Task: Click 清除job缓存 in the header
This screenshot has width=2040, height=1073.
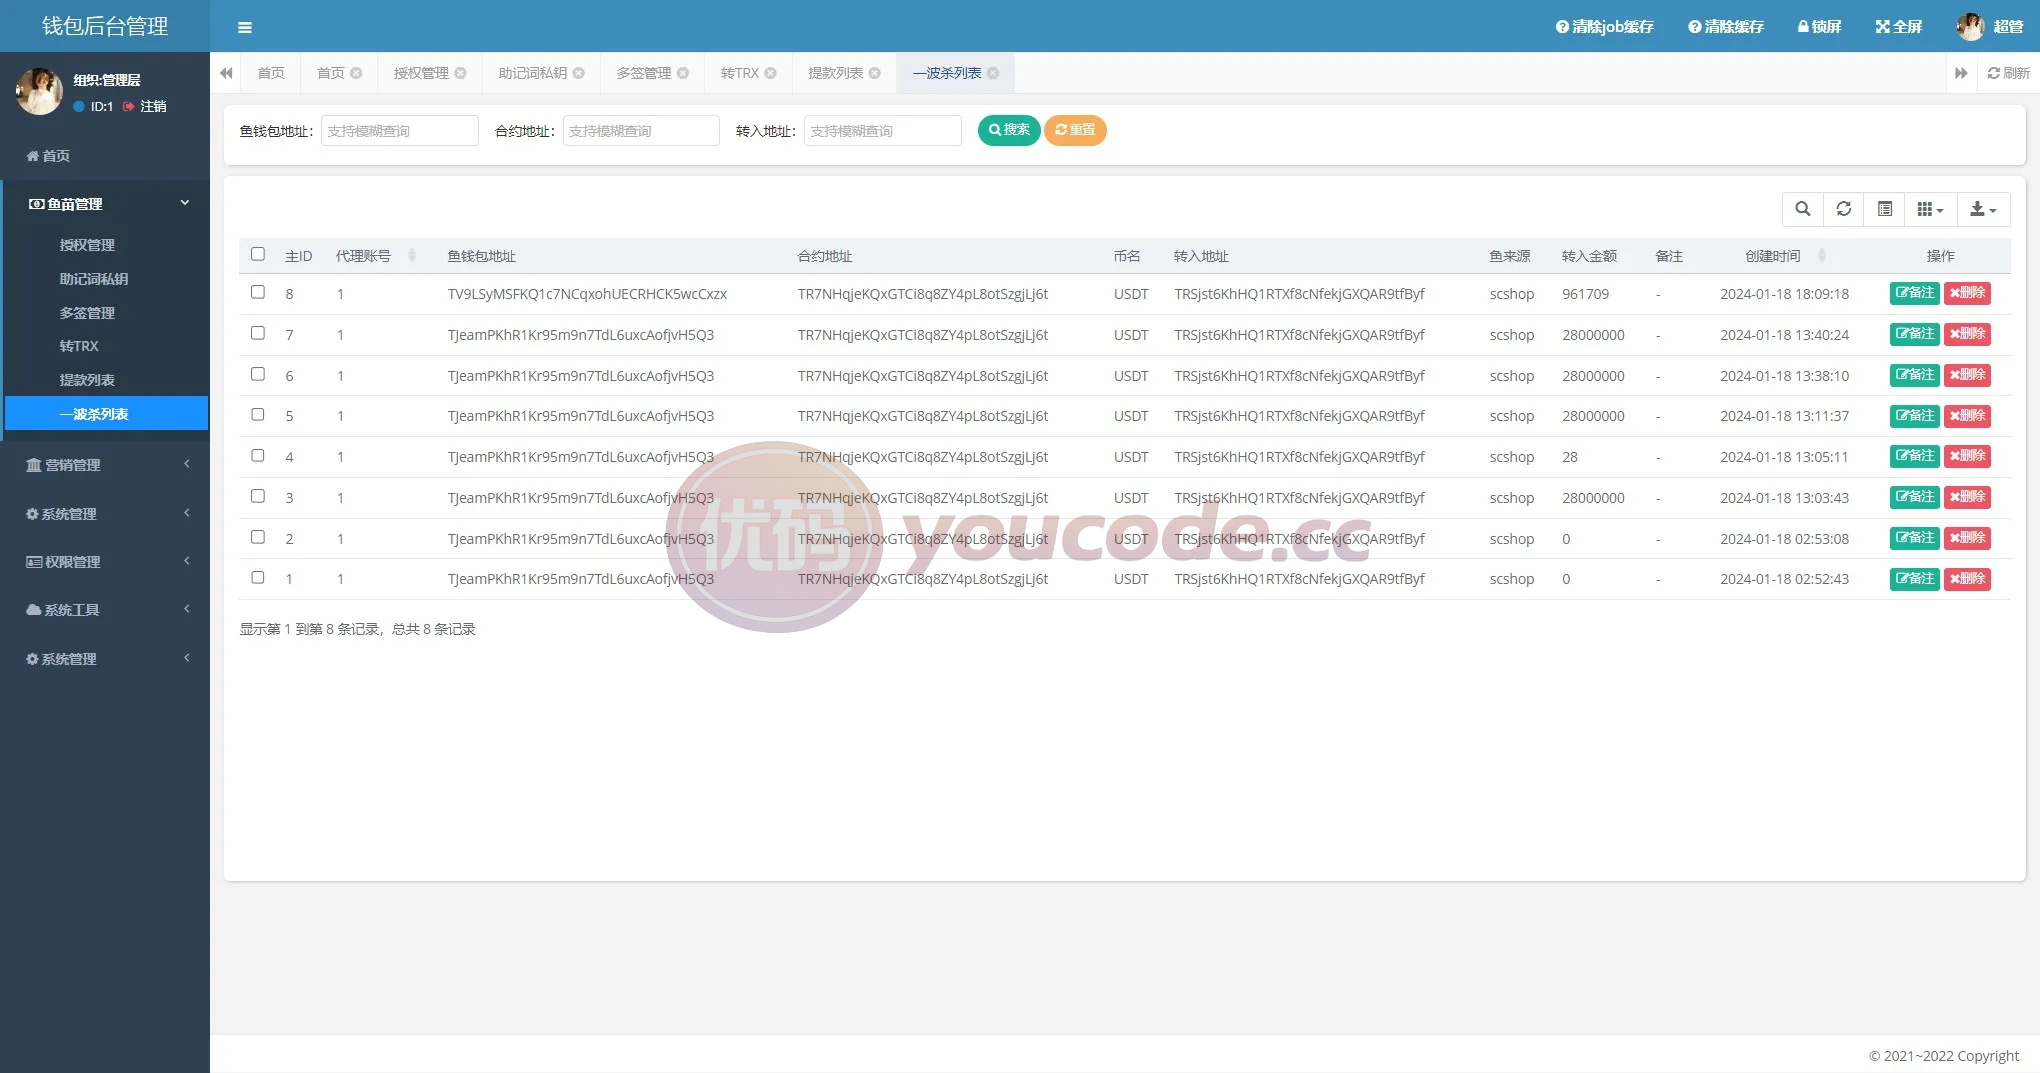Action: [x=1604, y=27]
